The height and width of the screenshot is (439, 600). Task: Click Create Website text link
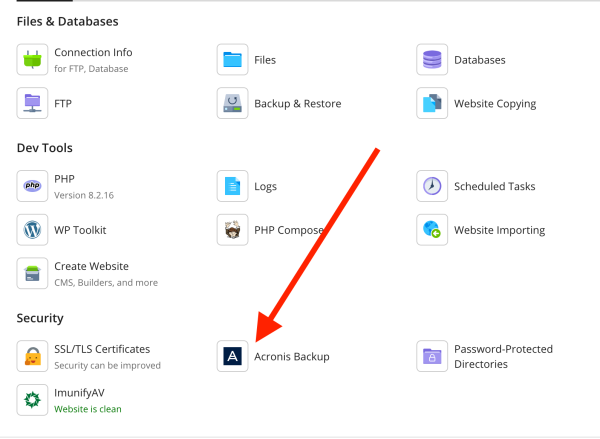(91, 266)
